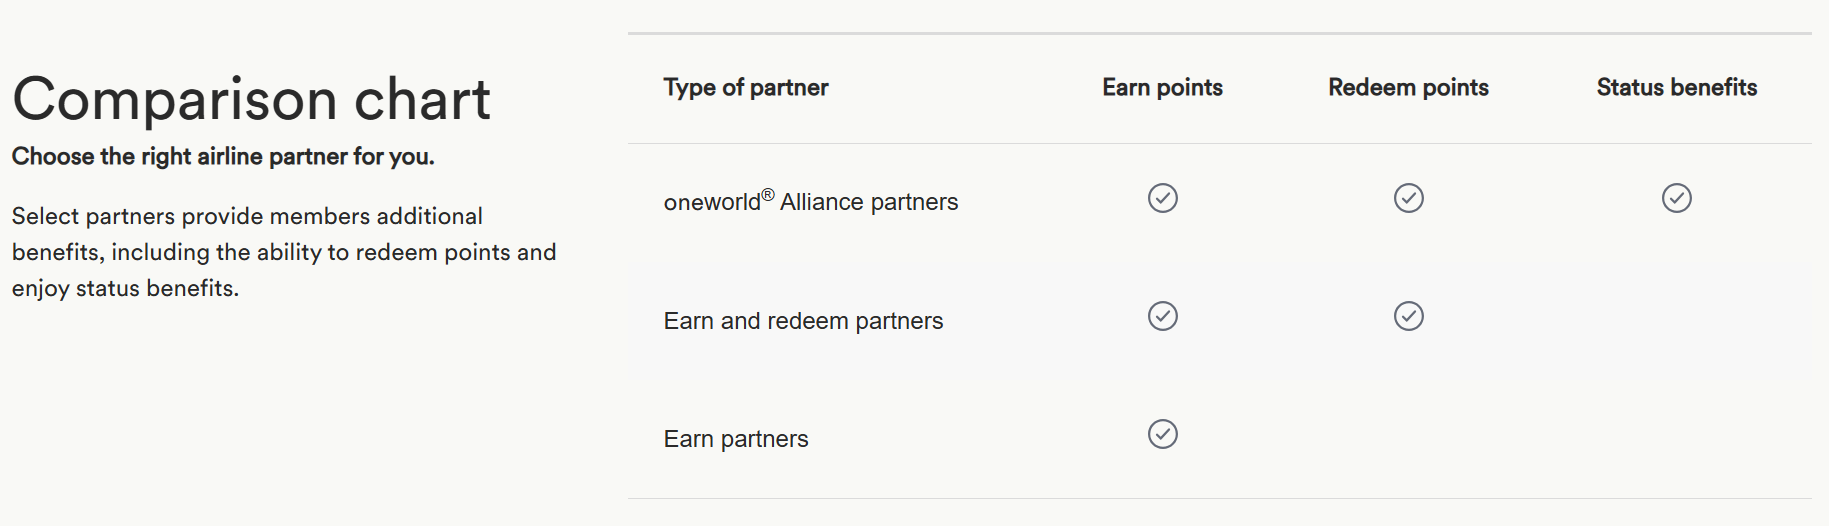Select the Status benefits column header
The height and width of the screenshot is (526, 1829).
(1676, 88)
